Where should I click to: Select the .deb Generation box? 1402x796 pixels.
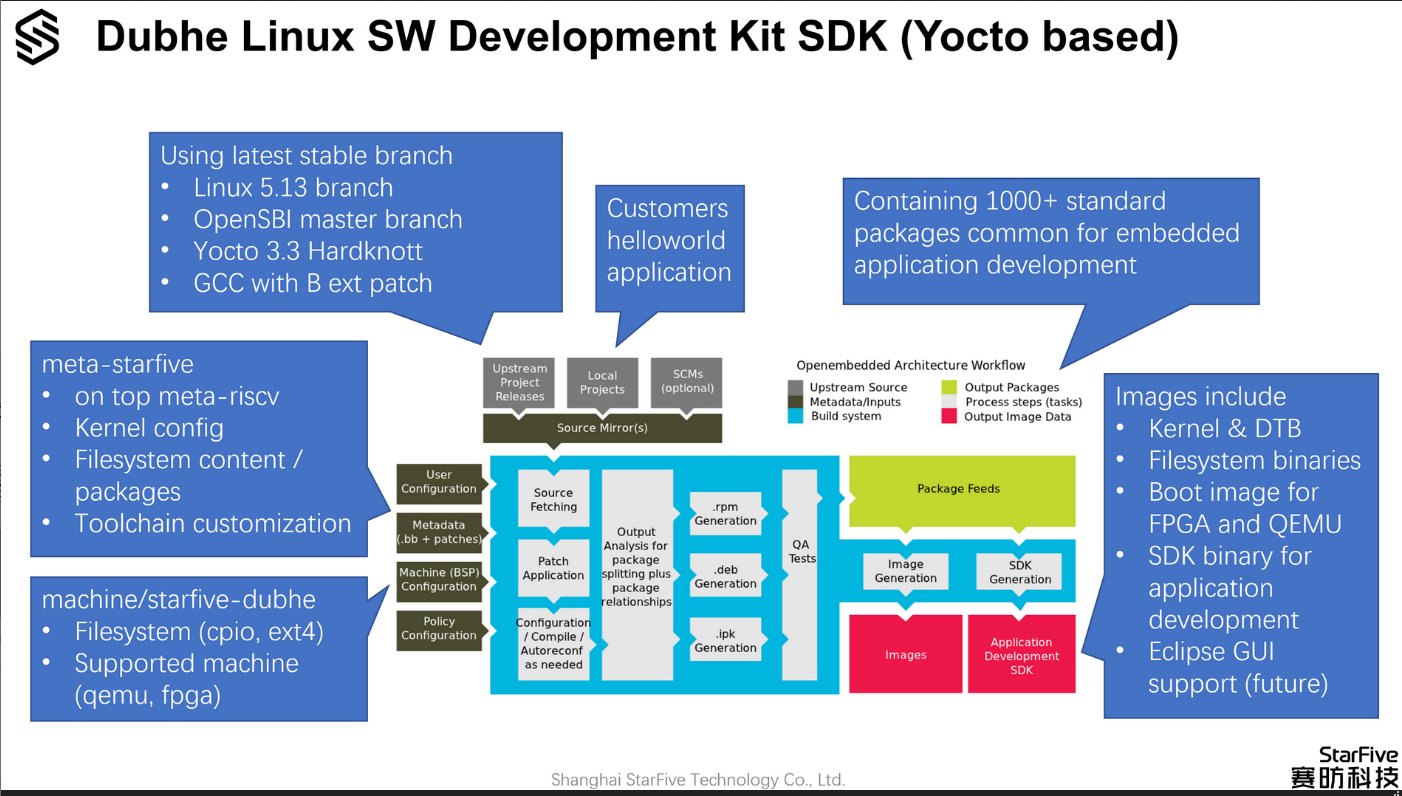click(726, 577)
